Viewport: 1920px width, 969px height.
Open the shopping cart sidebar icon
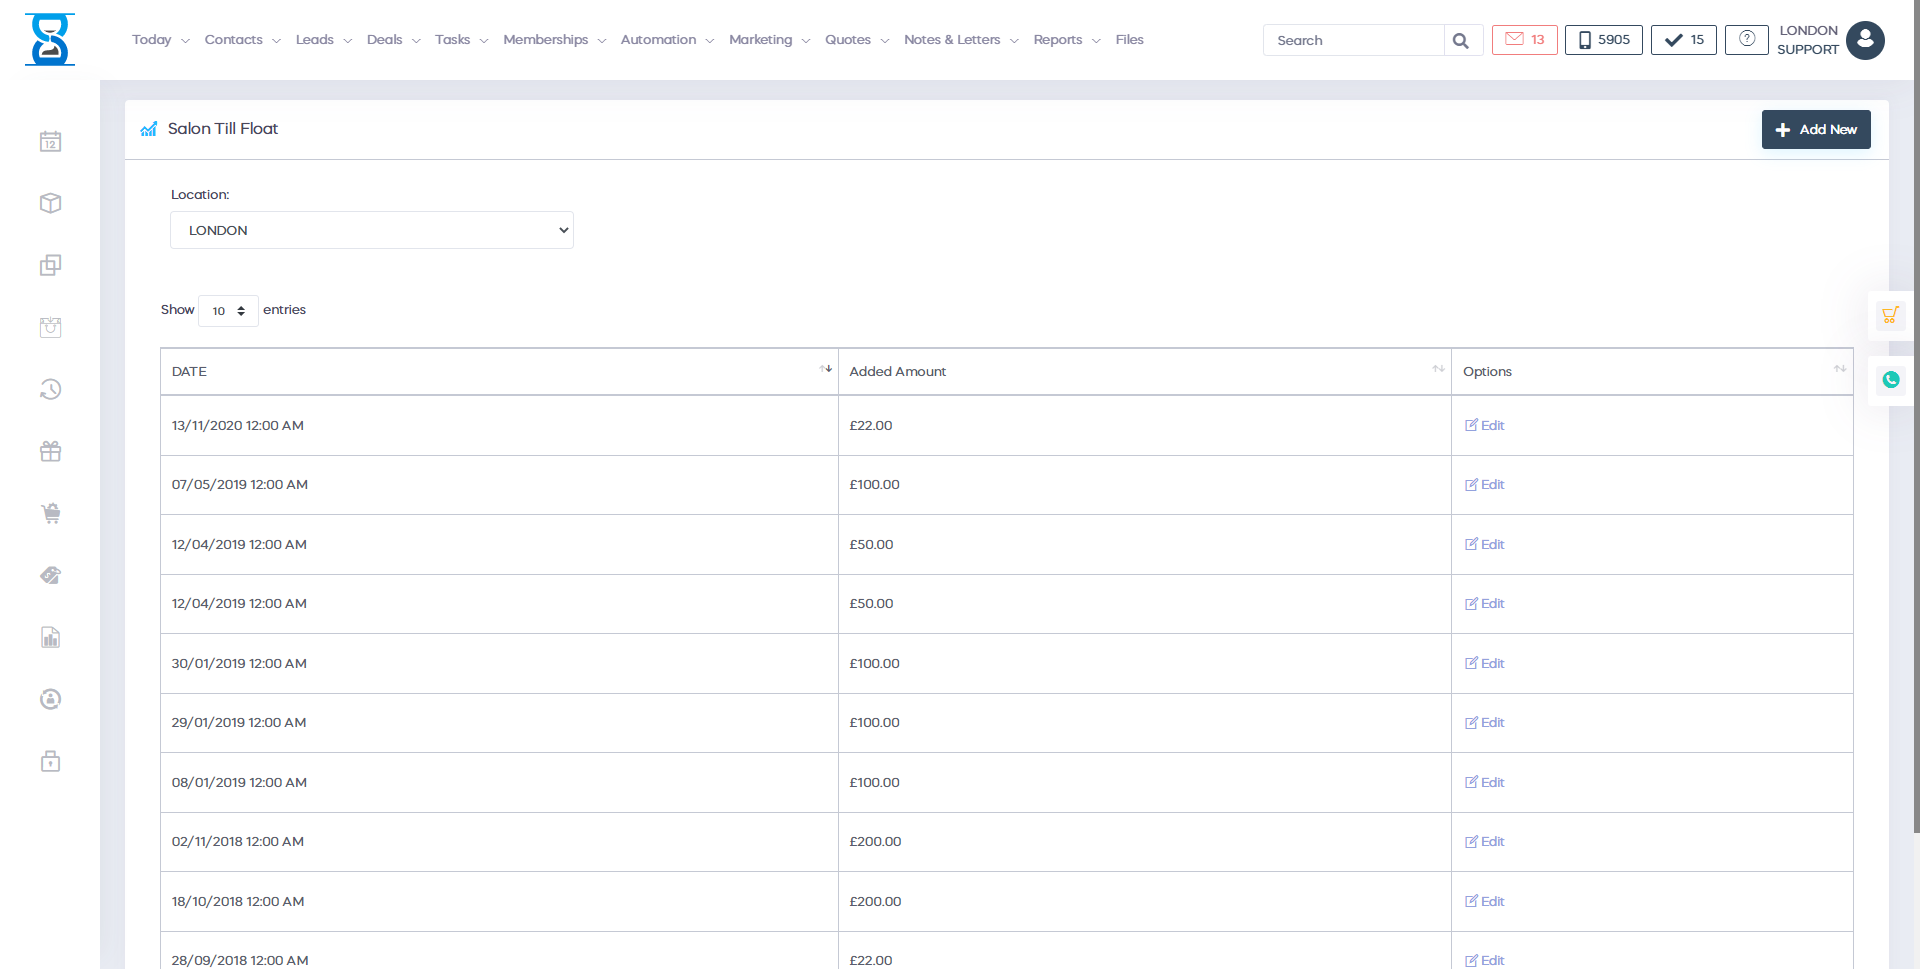[x=50, y=514]
